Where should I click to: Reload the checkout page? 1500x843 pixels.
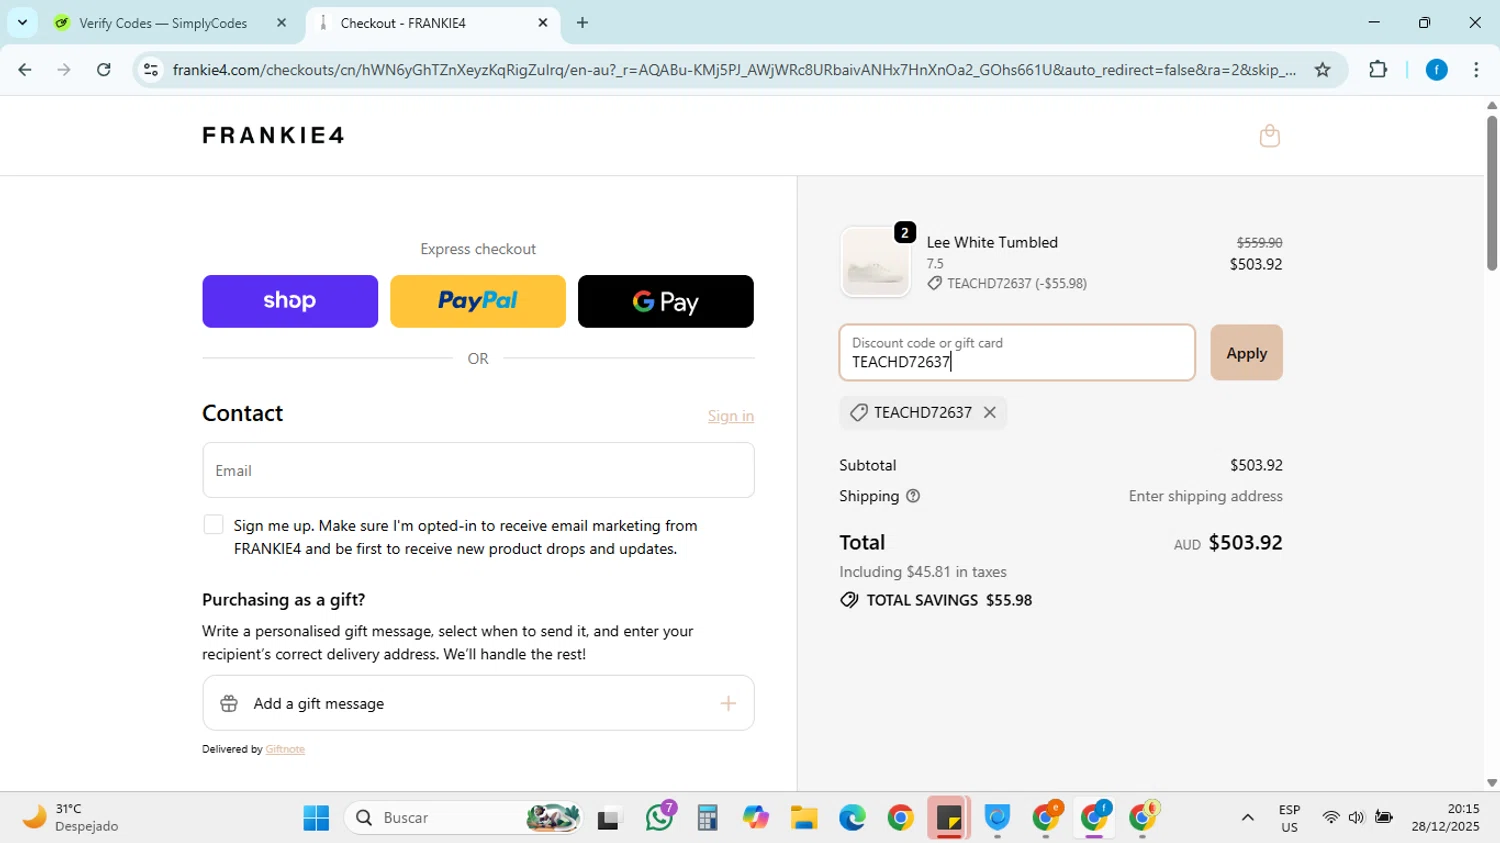click(x=104, y=70)
